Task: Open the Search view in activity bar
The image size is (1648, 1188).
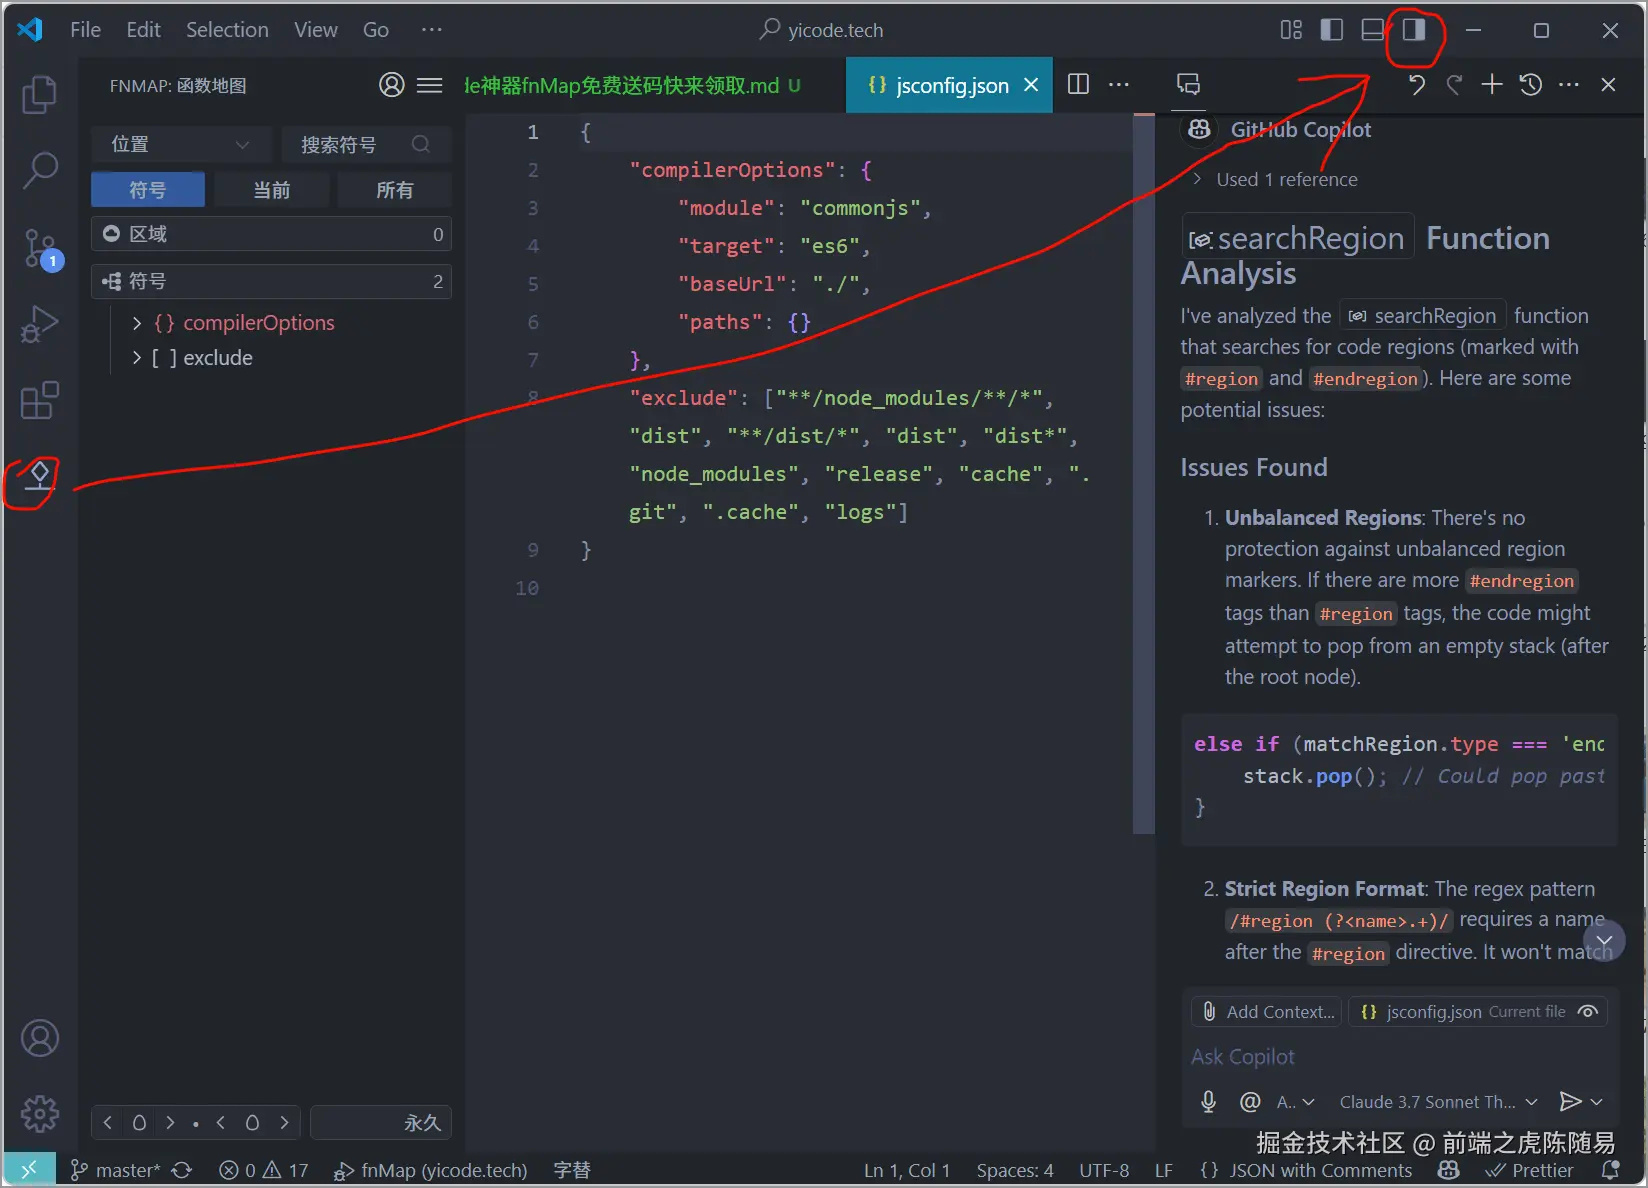Action: click(x=40, y=171)
